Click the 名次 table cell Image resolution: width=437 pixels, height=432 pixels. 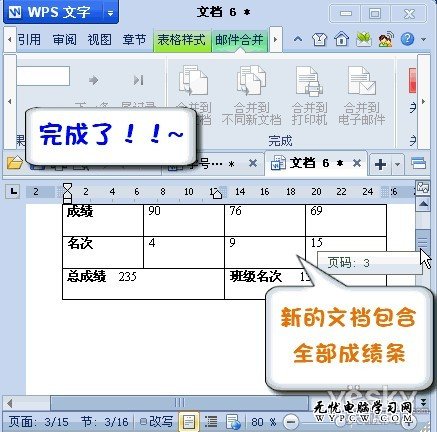point(103,252)
